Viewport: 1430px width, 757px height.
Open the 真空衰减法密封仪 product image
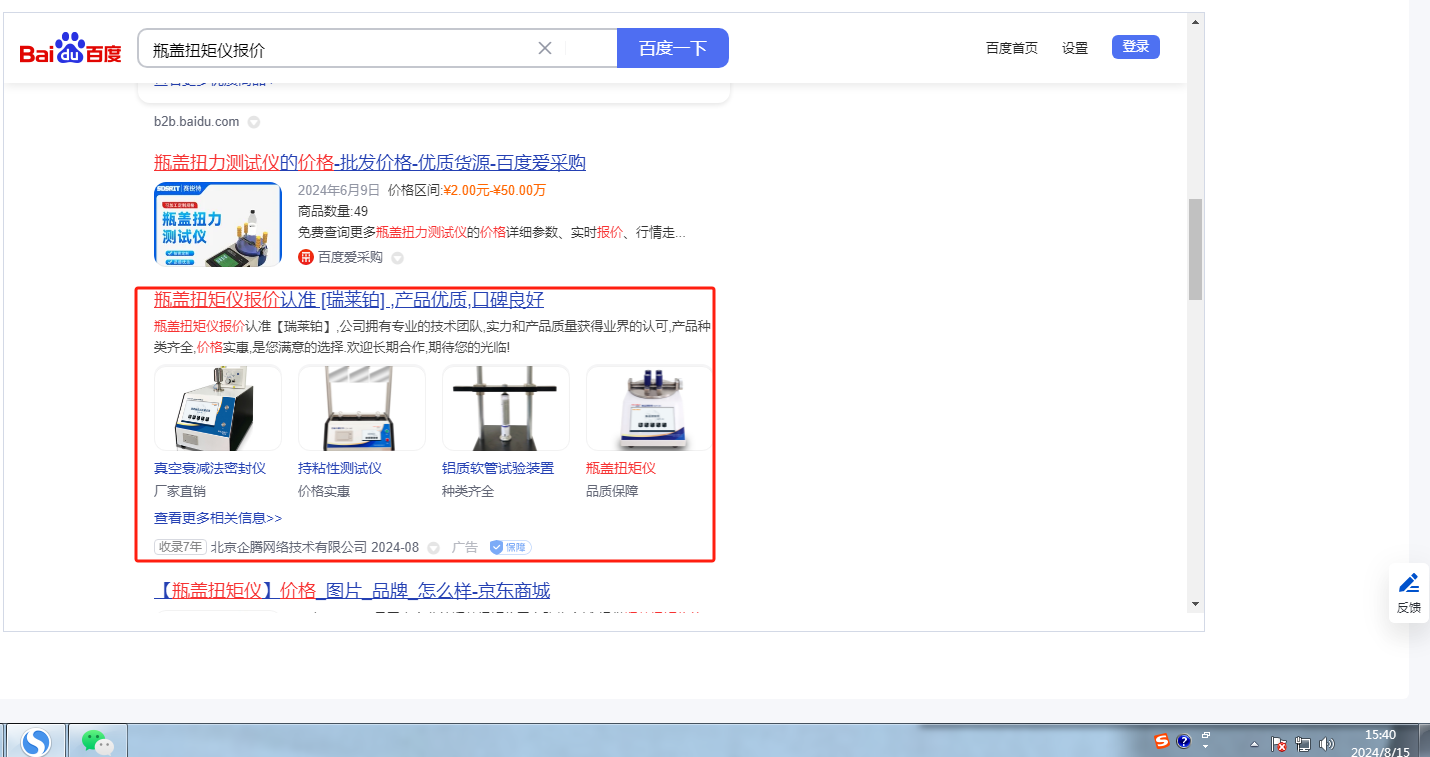tap(218, 408)
